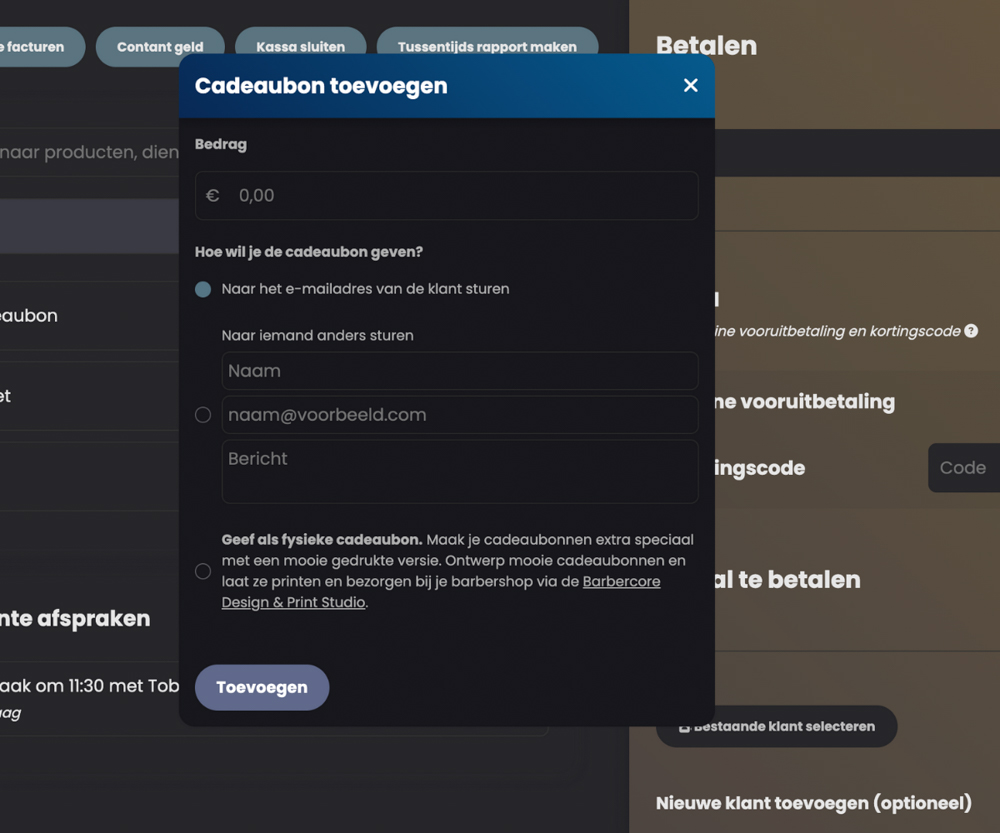Image resolution: width=1000 pixels, height=833 pixels.
Task: Click the help icon beside kortingscode text
Action: tap(971, 331)
